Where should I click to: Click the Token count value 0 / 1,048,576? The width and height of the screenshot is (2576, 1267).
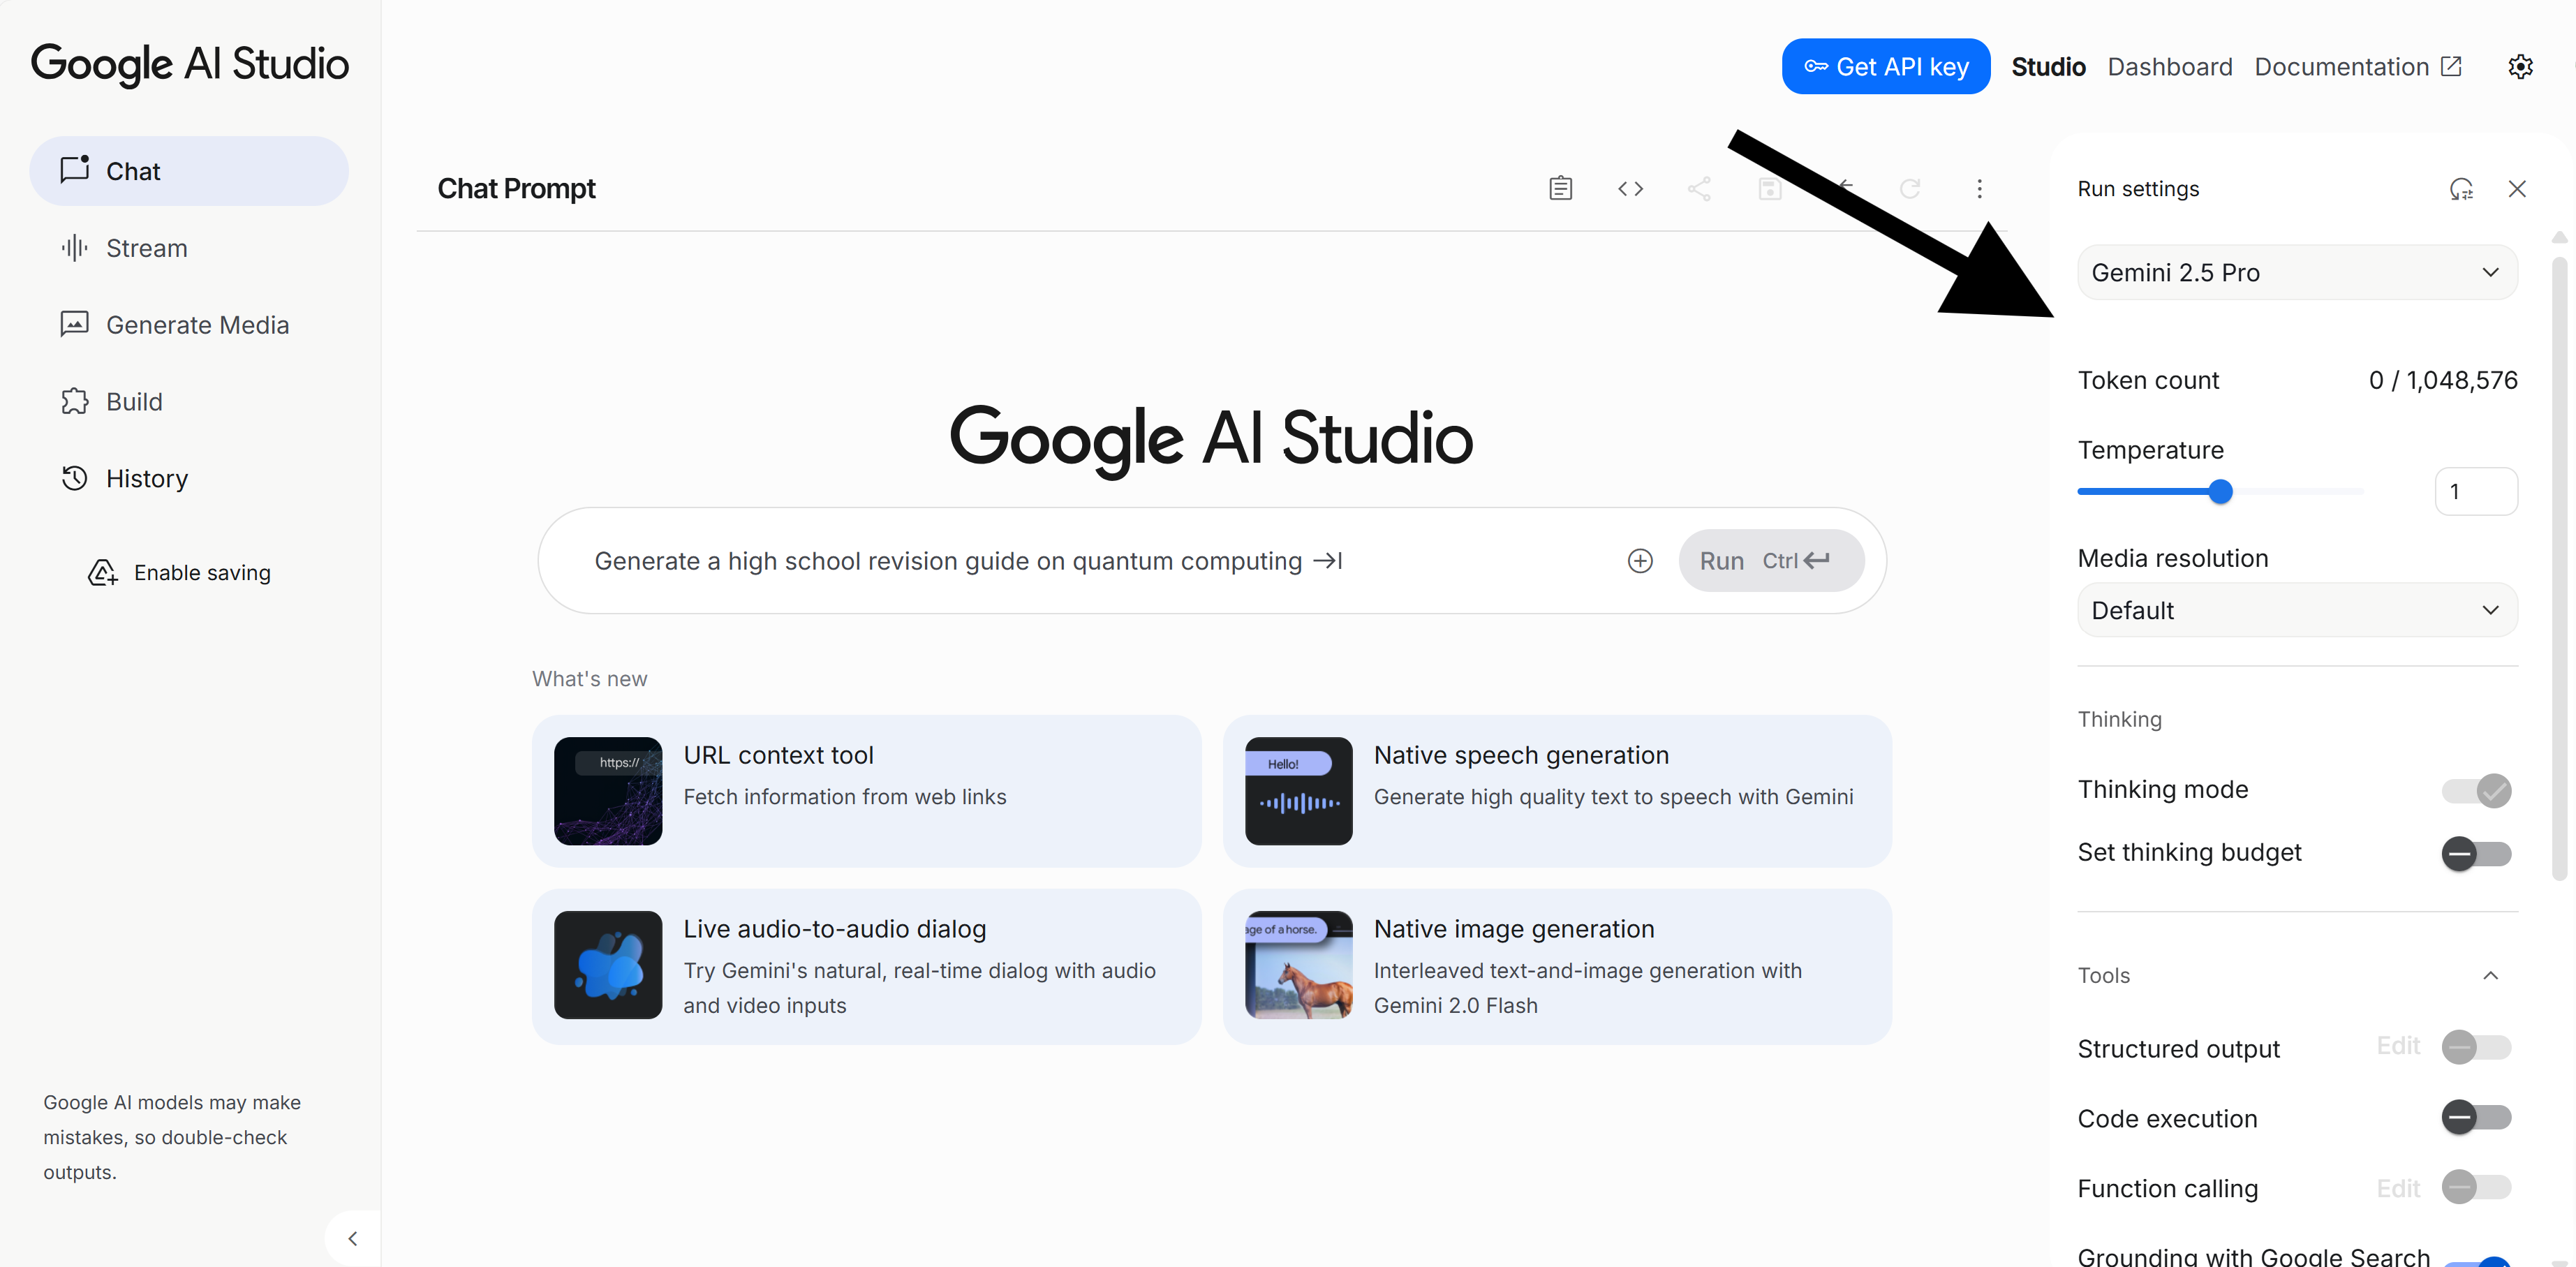tap(2442, 380)
